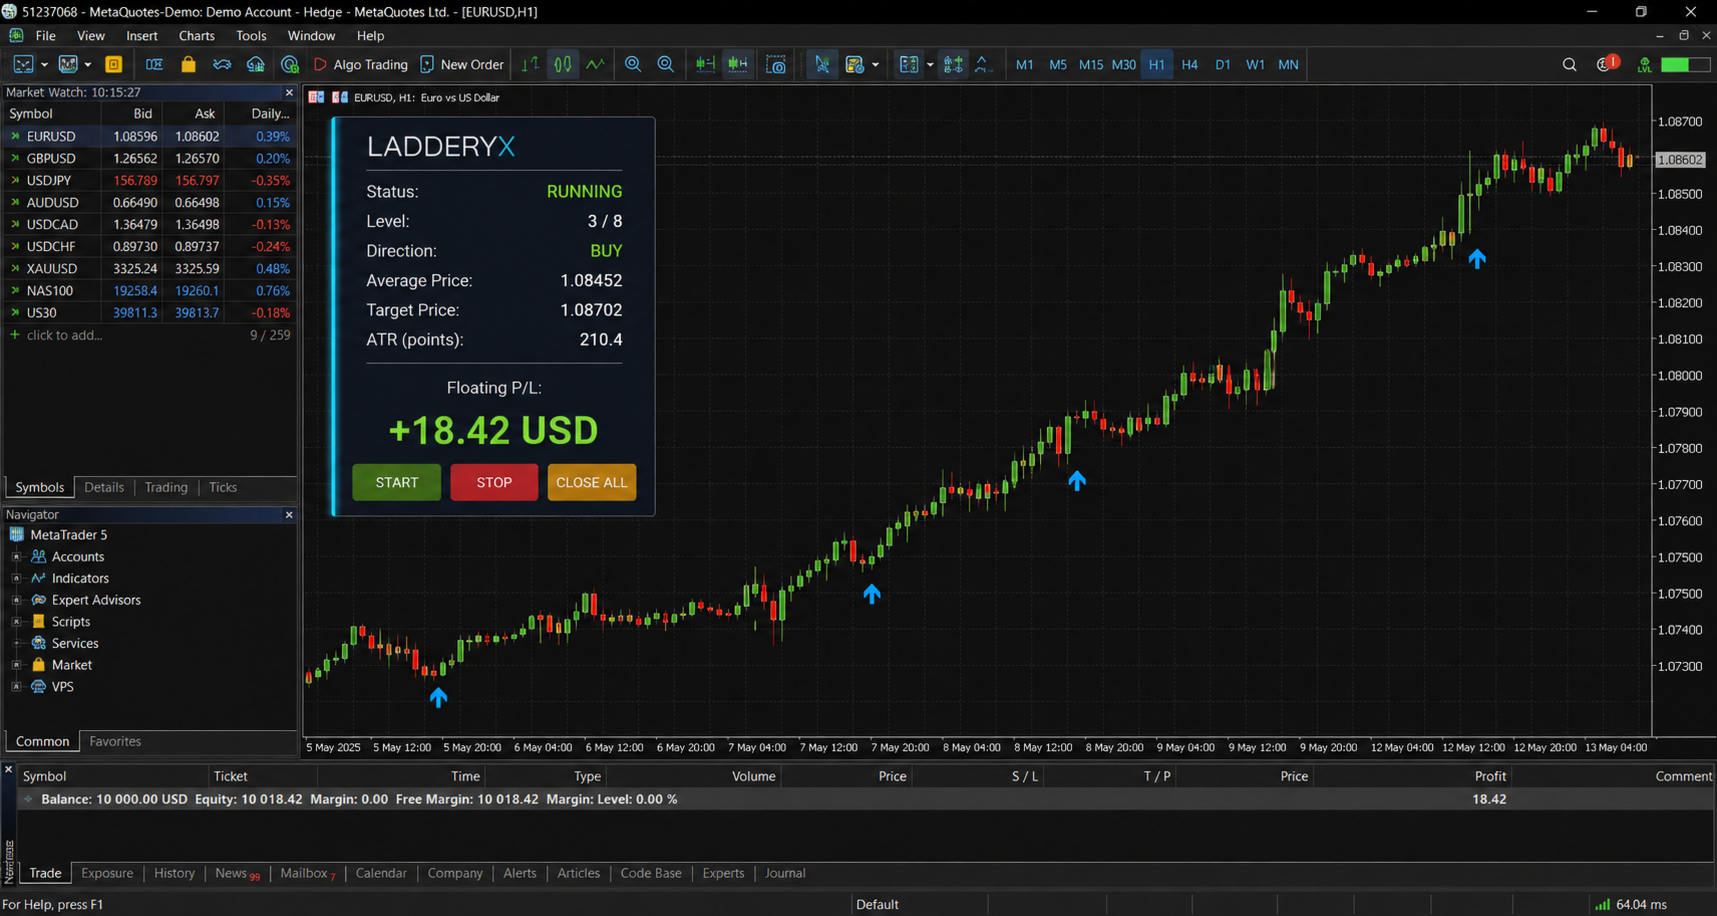This screenshot has width=1717, height=916.
Task: Switch to the Favorites tab in Navigator
Action: click(115, 741)
